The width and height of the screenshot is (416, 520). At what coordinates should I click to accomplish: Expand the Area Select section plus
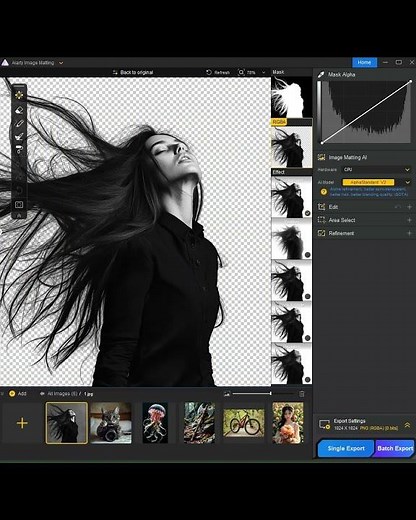pyautogui.click(x=409, y=220)
